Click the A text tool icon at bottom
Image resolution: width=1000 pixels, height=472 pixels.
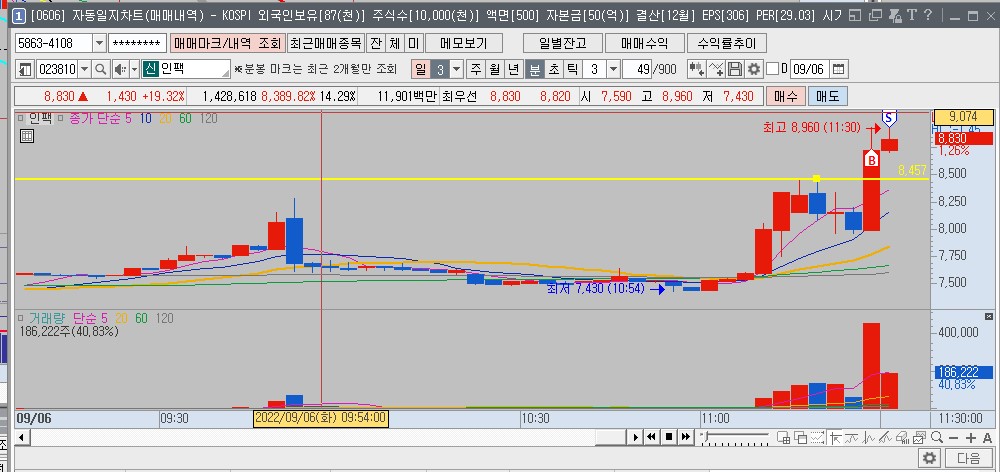[x=988, y=437]
